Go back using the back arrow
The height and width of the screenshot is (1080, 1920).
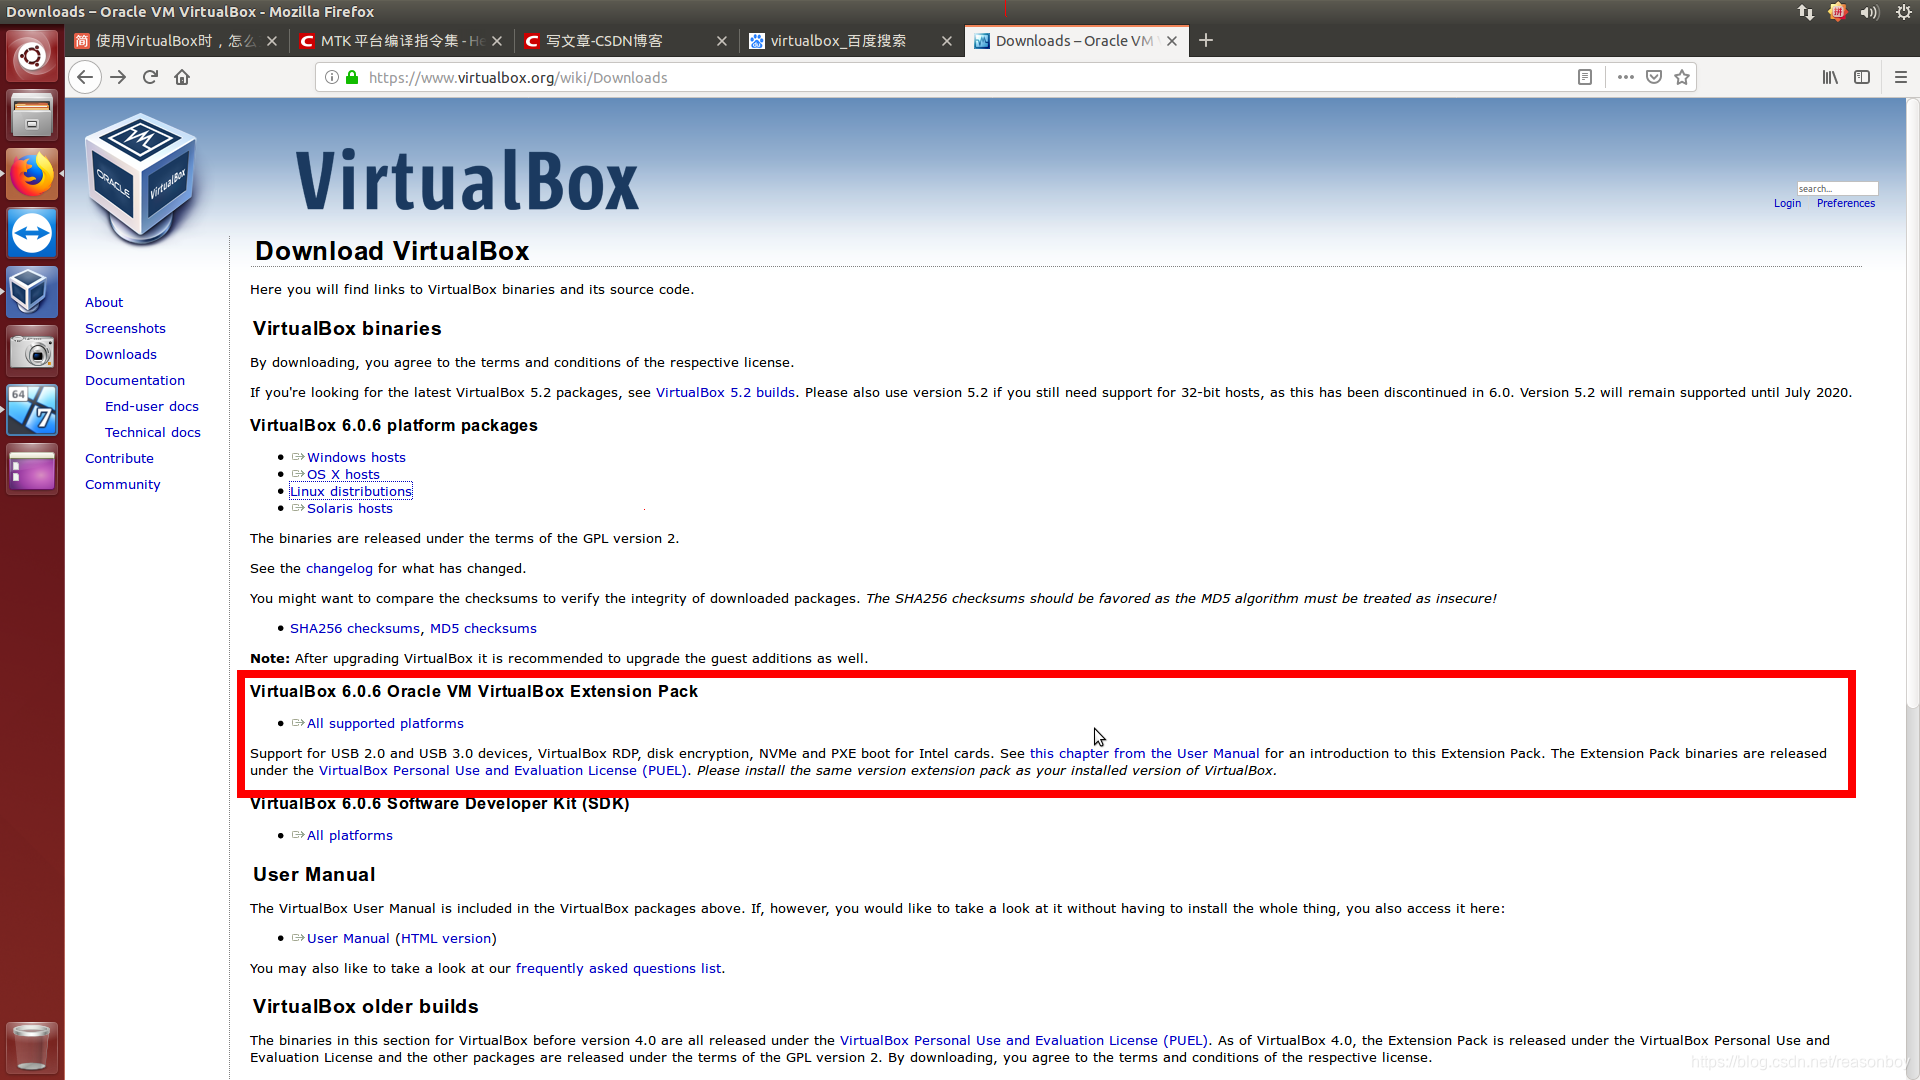[x=85, y=77]
